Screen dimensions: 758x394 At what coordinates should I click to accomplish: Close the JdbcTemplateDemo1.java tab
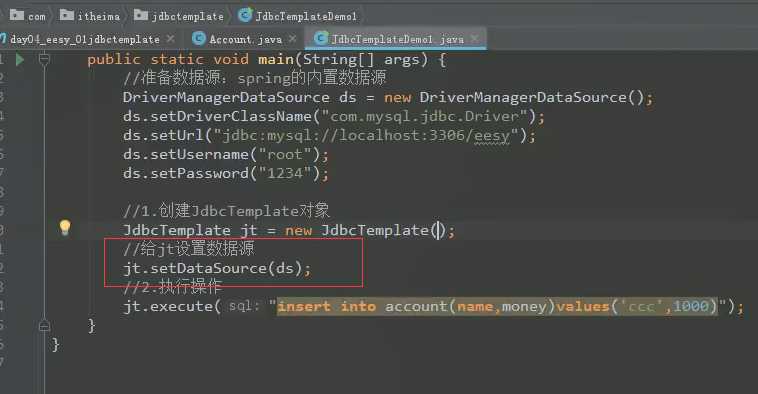[x=474, y=38]
